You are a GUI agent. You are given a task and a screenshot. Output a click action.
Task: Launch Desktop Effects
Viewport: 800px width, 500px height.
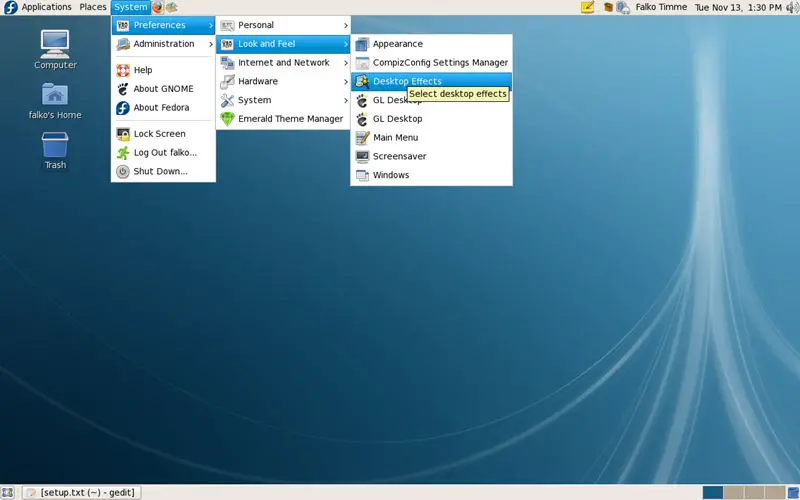point(432,81)
